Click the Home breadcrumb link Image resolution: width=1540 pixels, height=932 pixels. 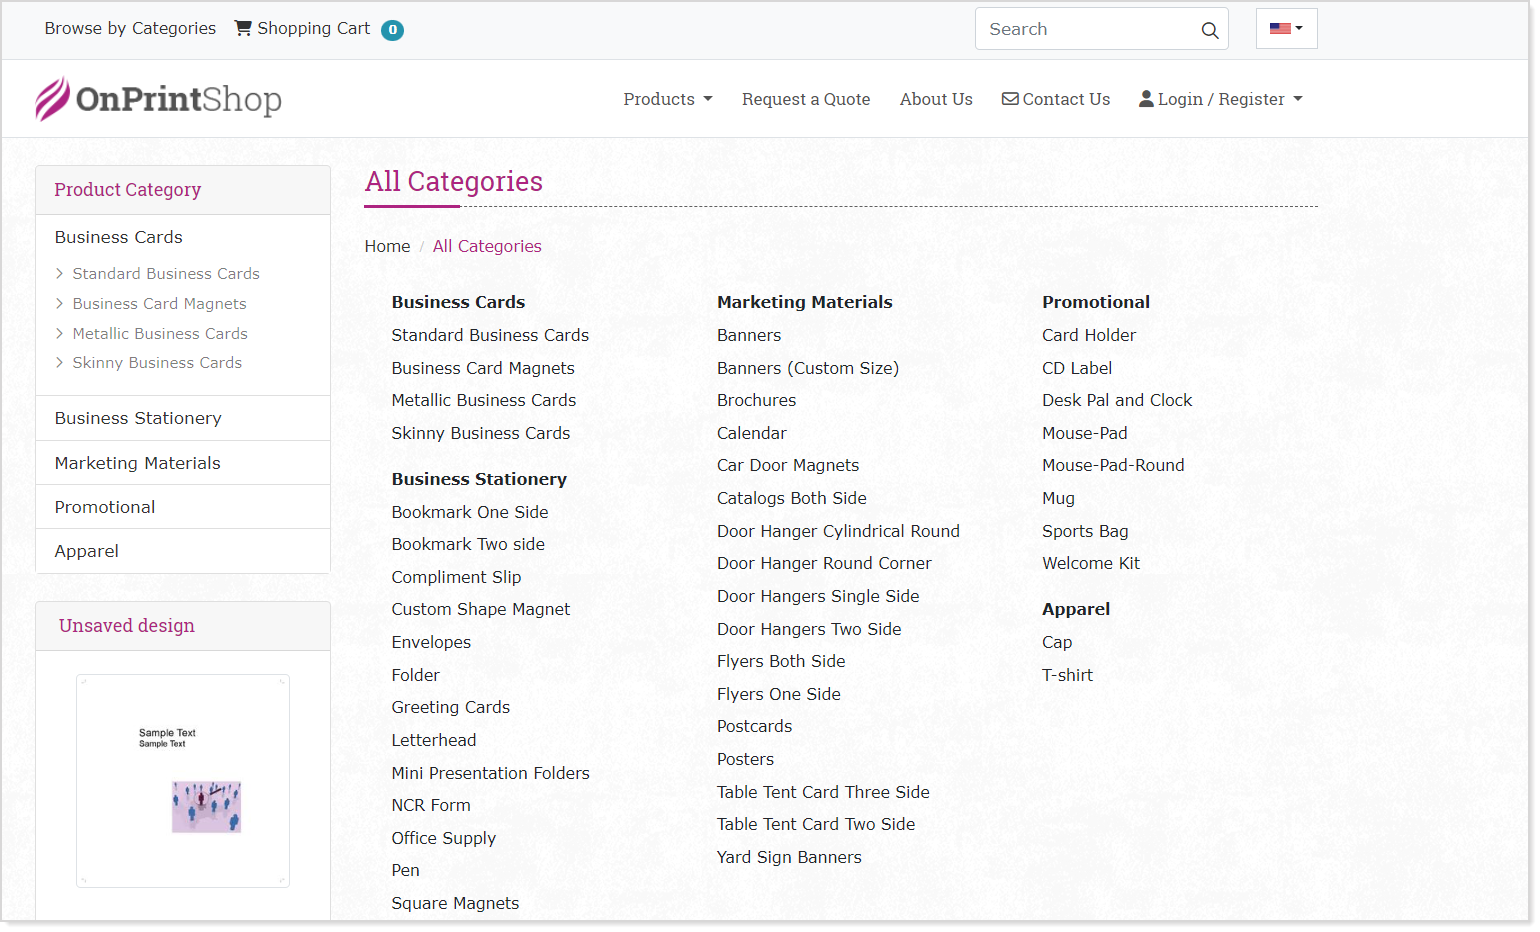(387, 246)
